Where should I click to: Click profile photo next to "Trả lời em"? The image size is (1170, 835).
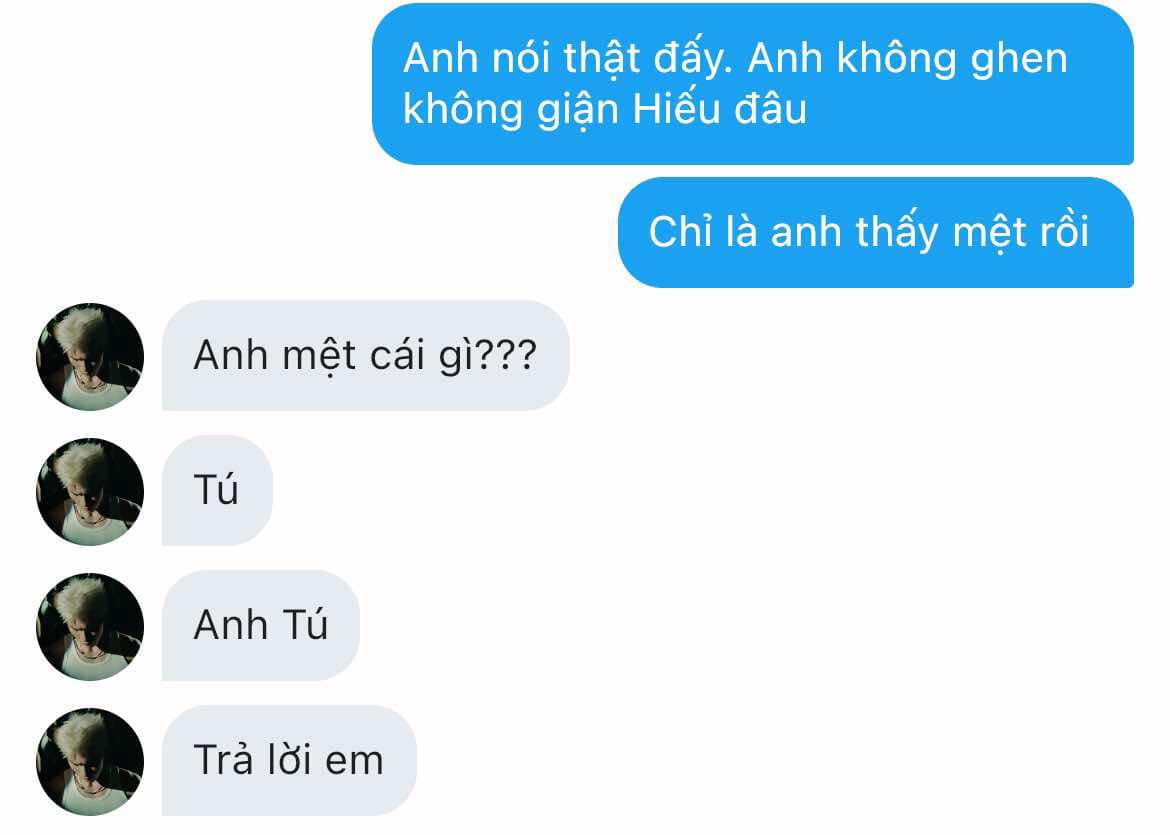(x=90, y=762)
